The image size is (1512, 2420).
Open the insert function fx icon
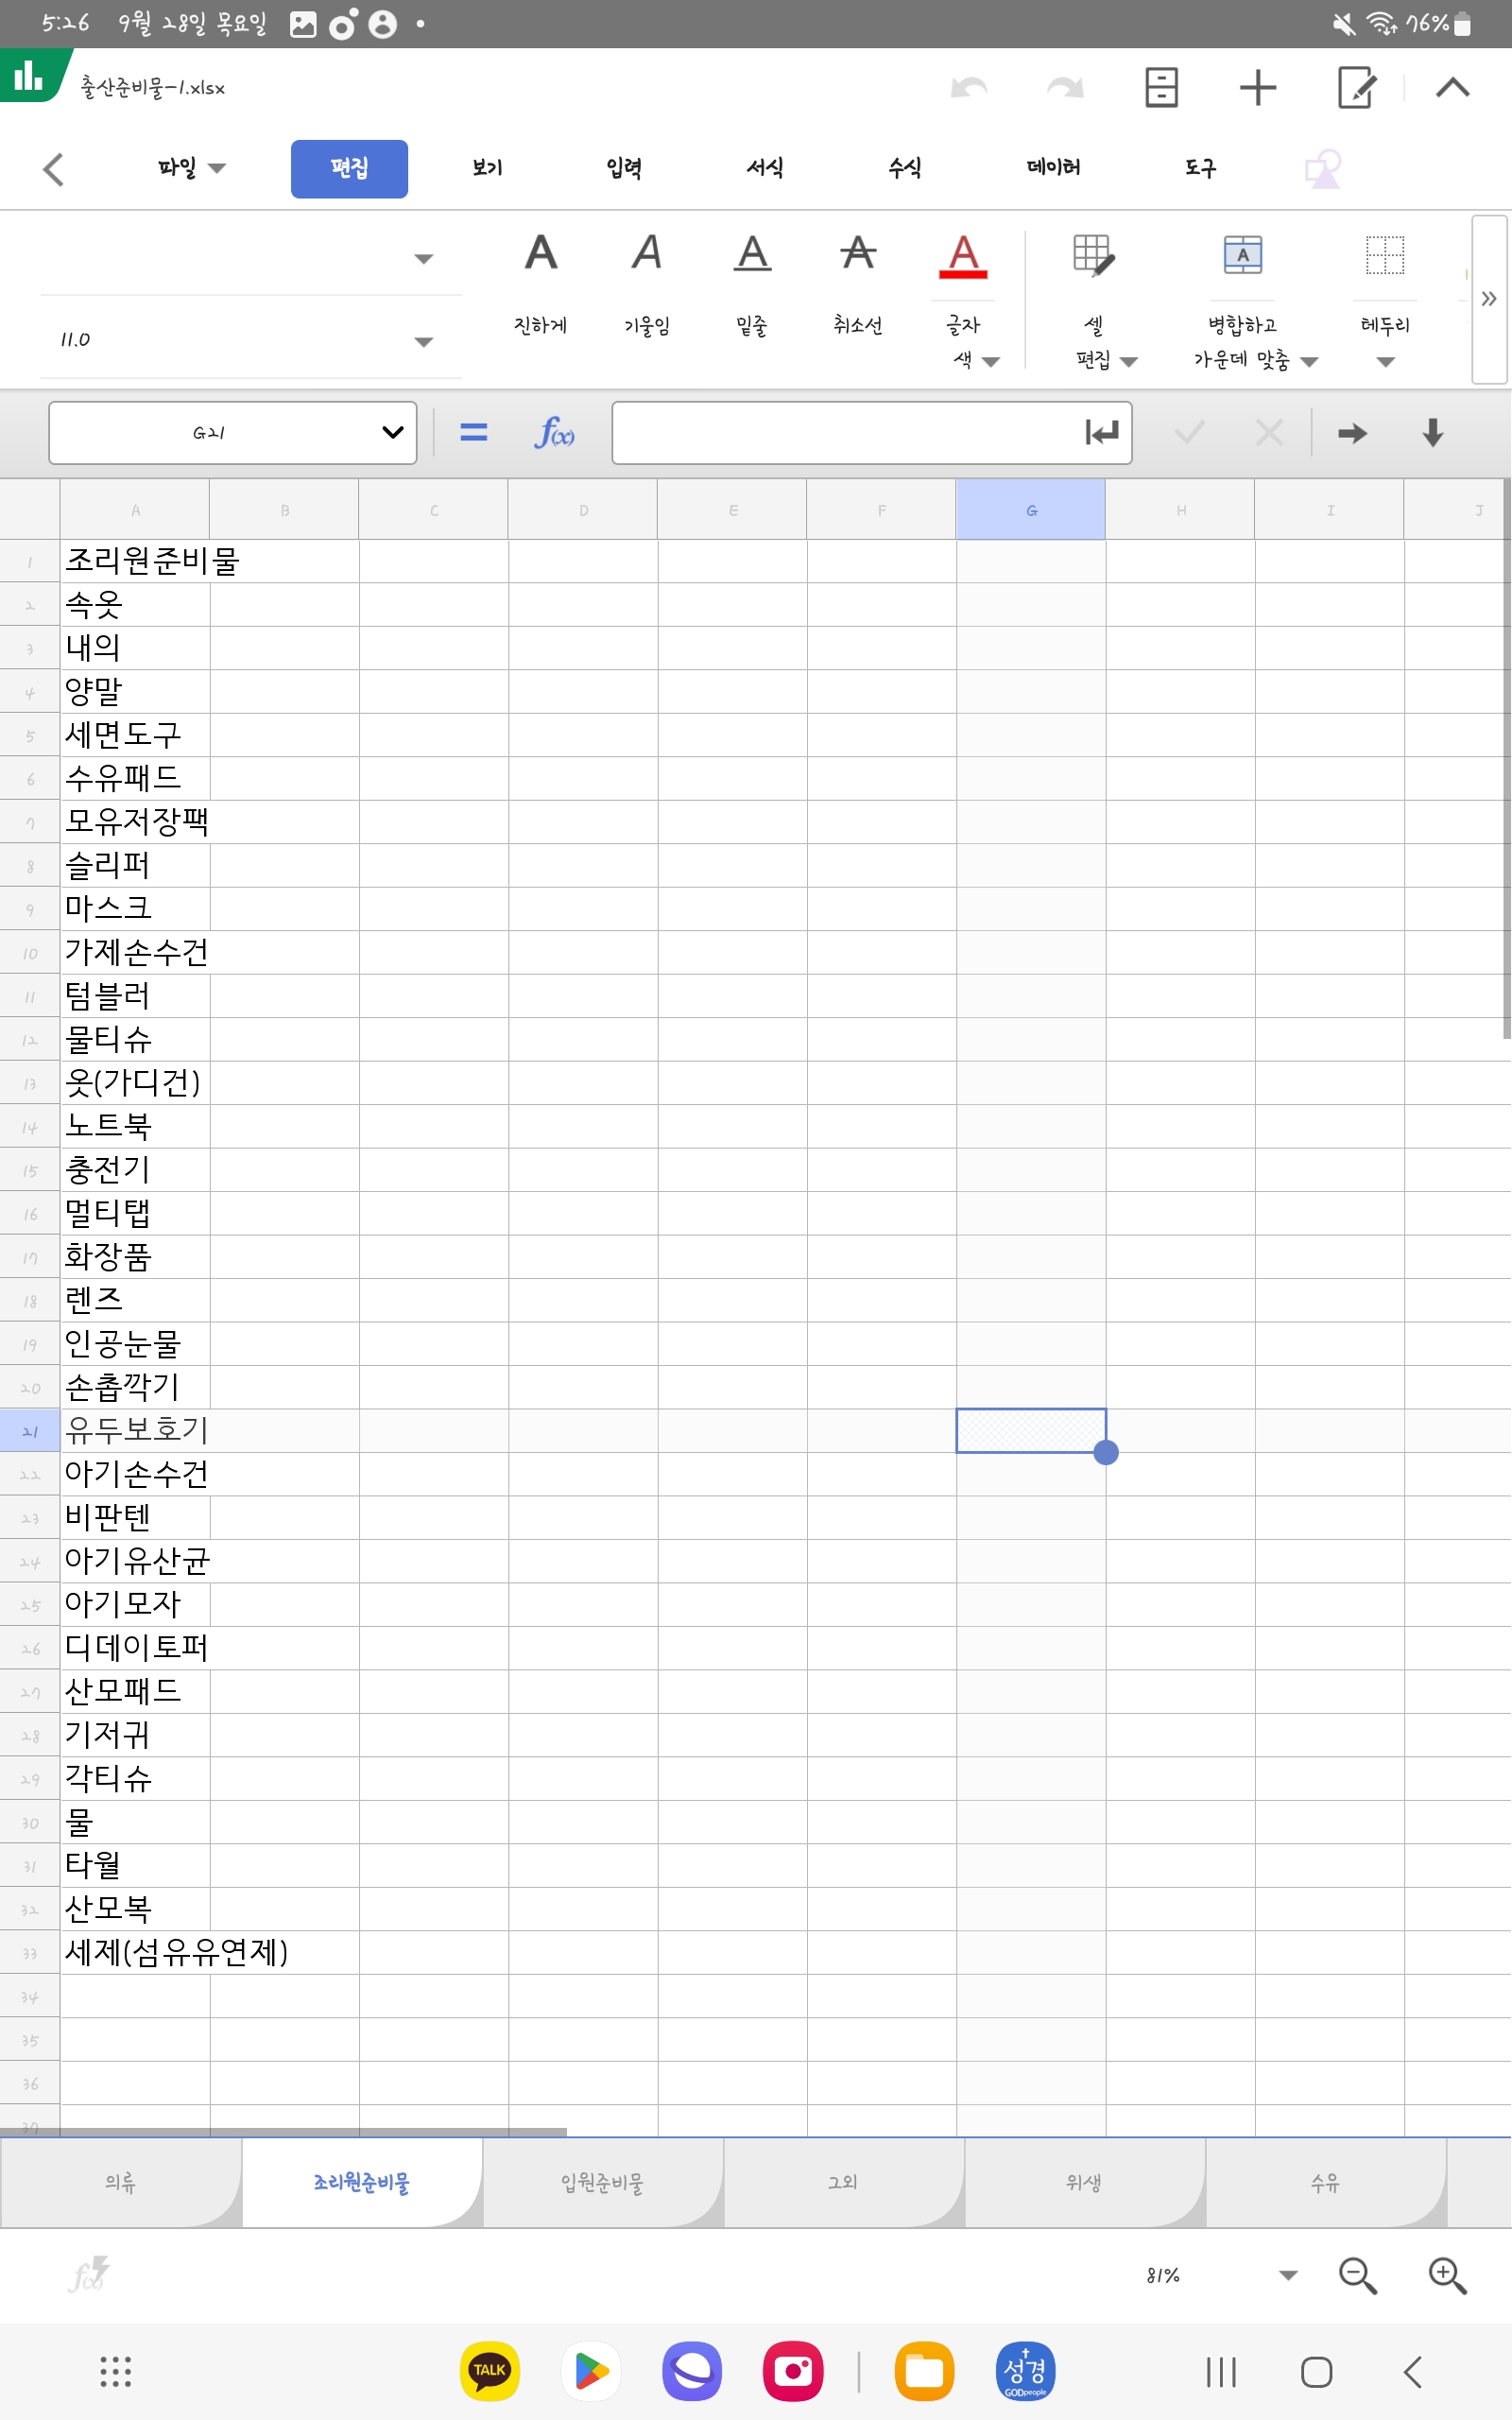[x=554, y=433]
